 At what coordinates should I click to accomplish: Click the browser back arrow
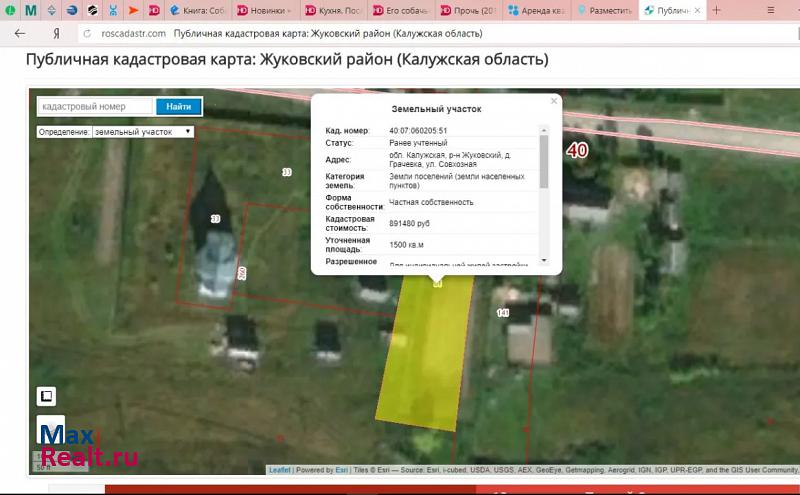pyautogui.click(x=19, y=33)
